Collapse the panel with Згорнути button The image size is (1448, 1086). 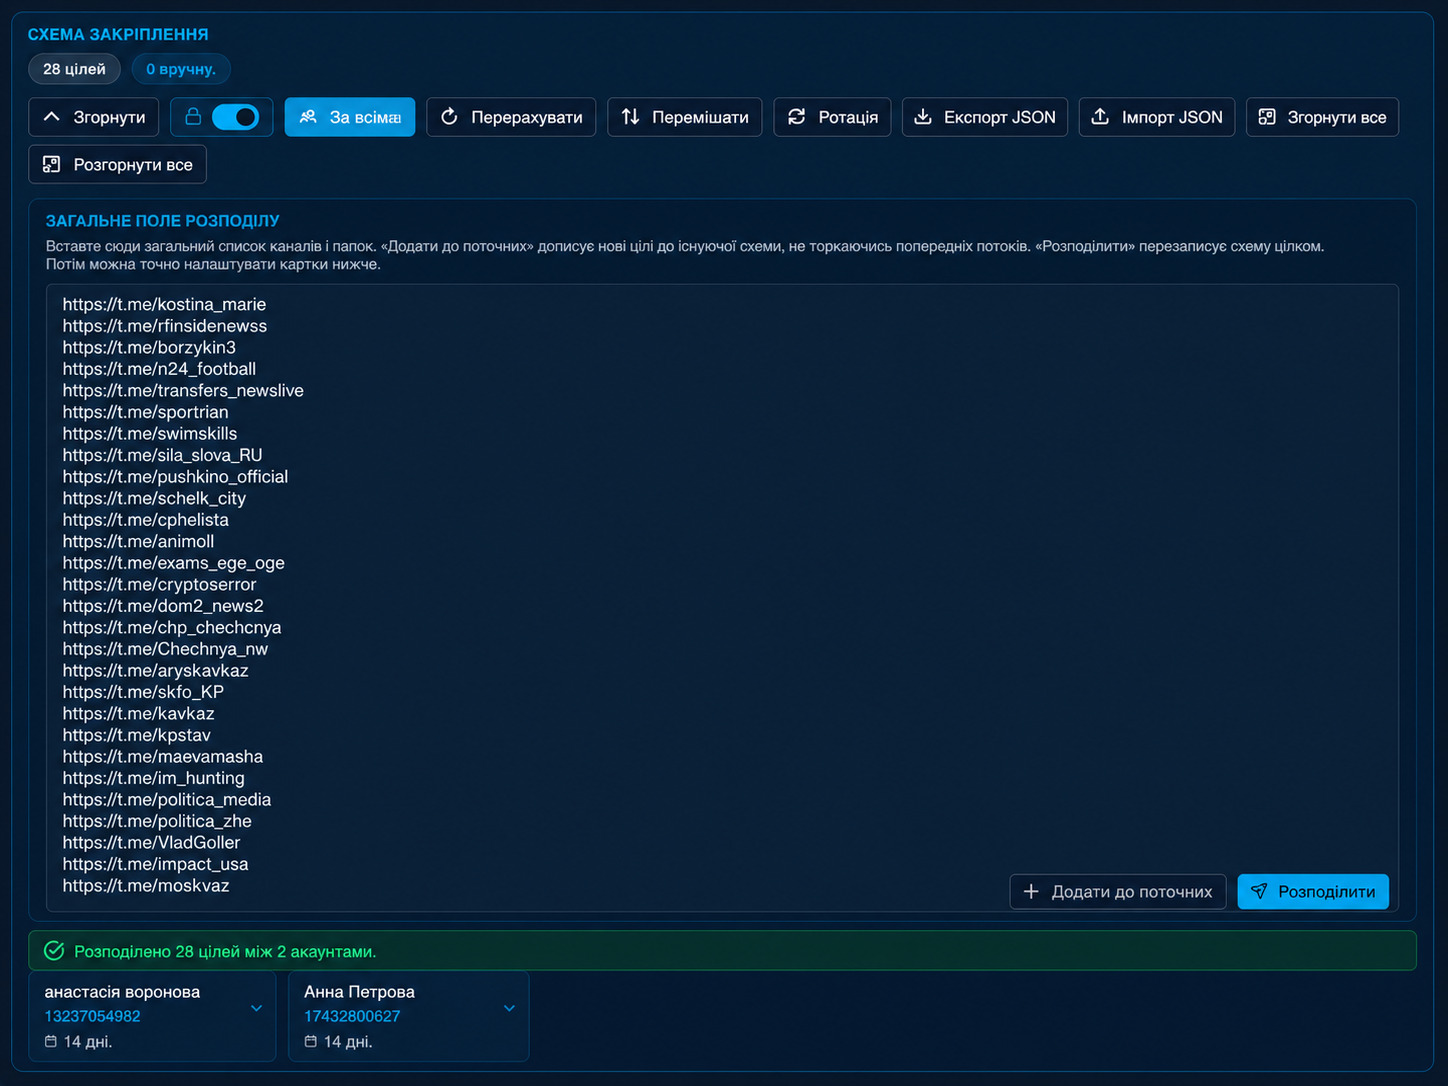tap(94, 117)
